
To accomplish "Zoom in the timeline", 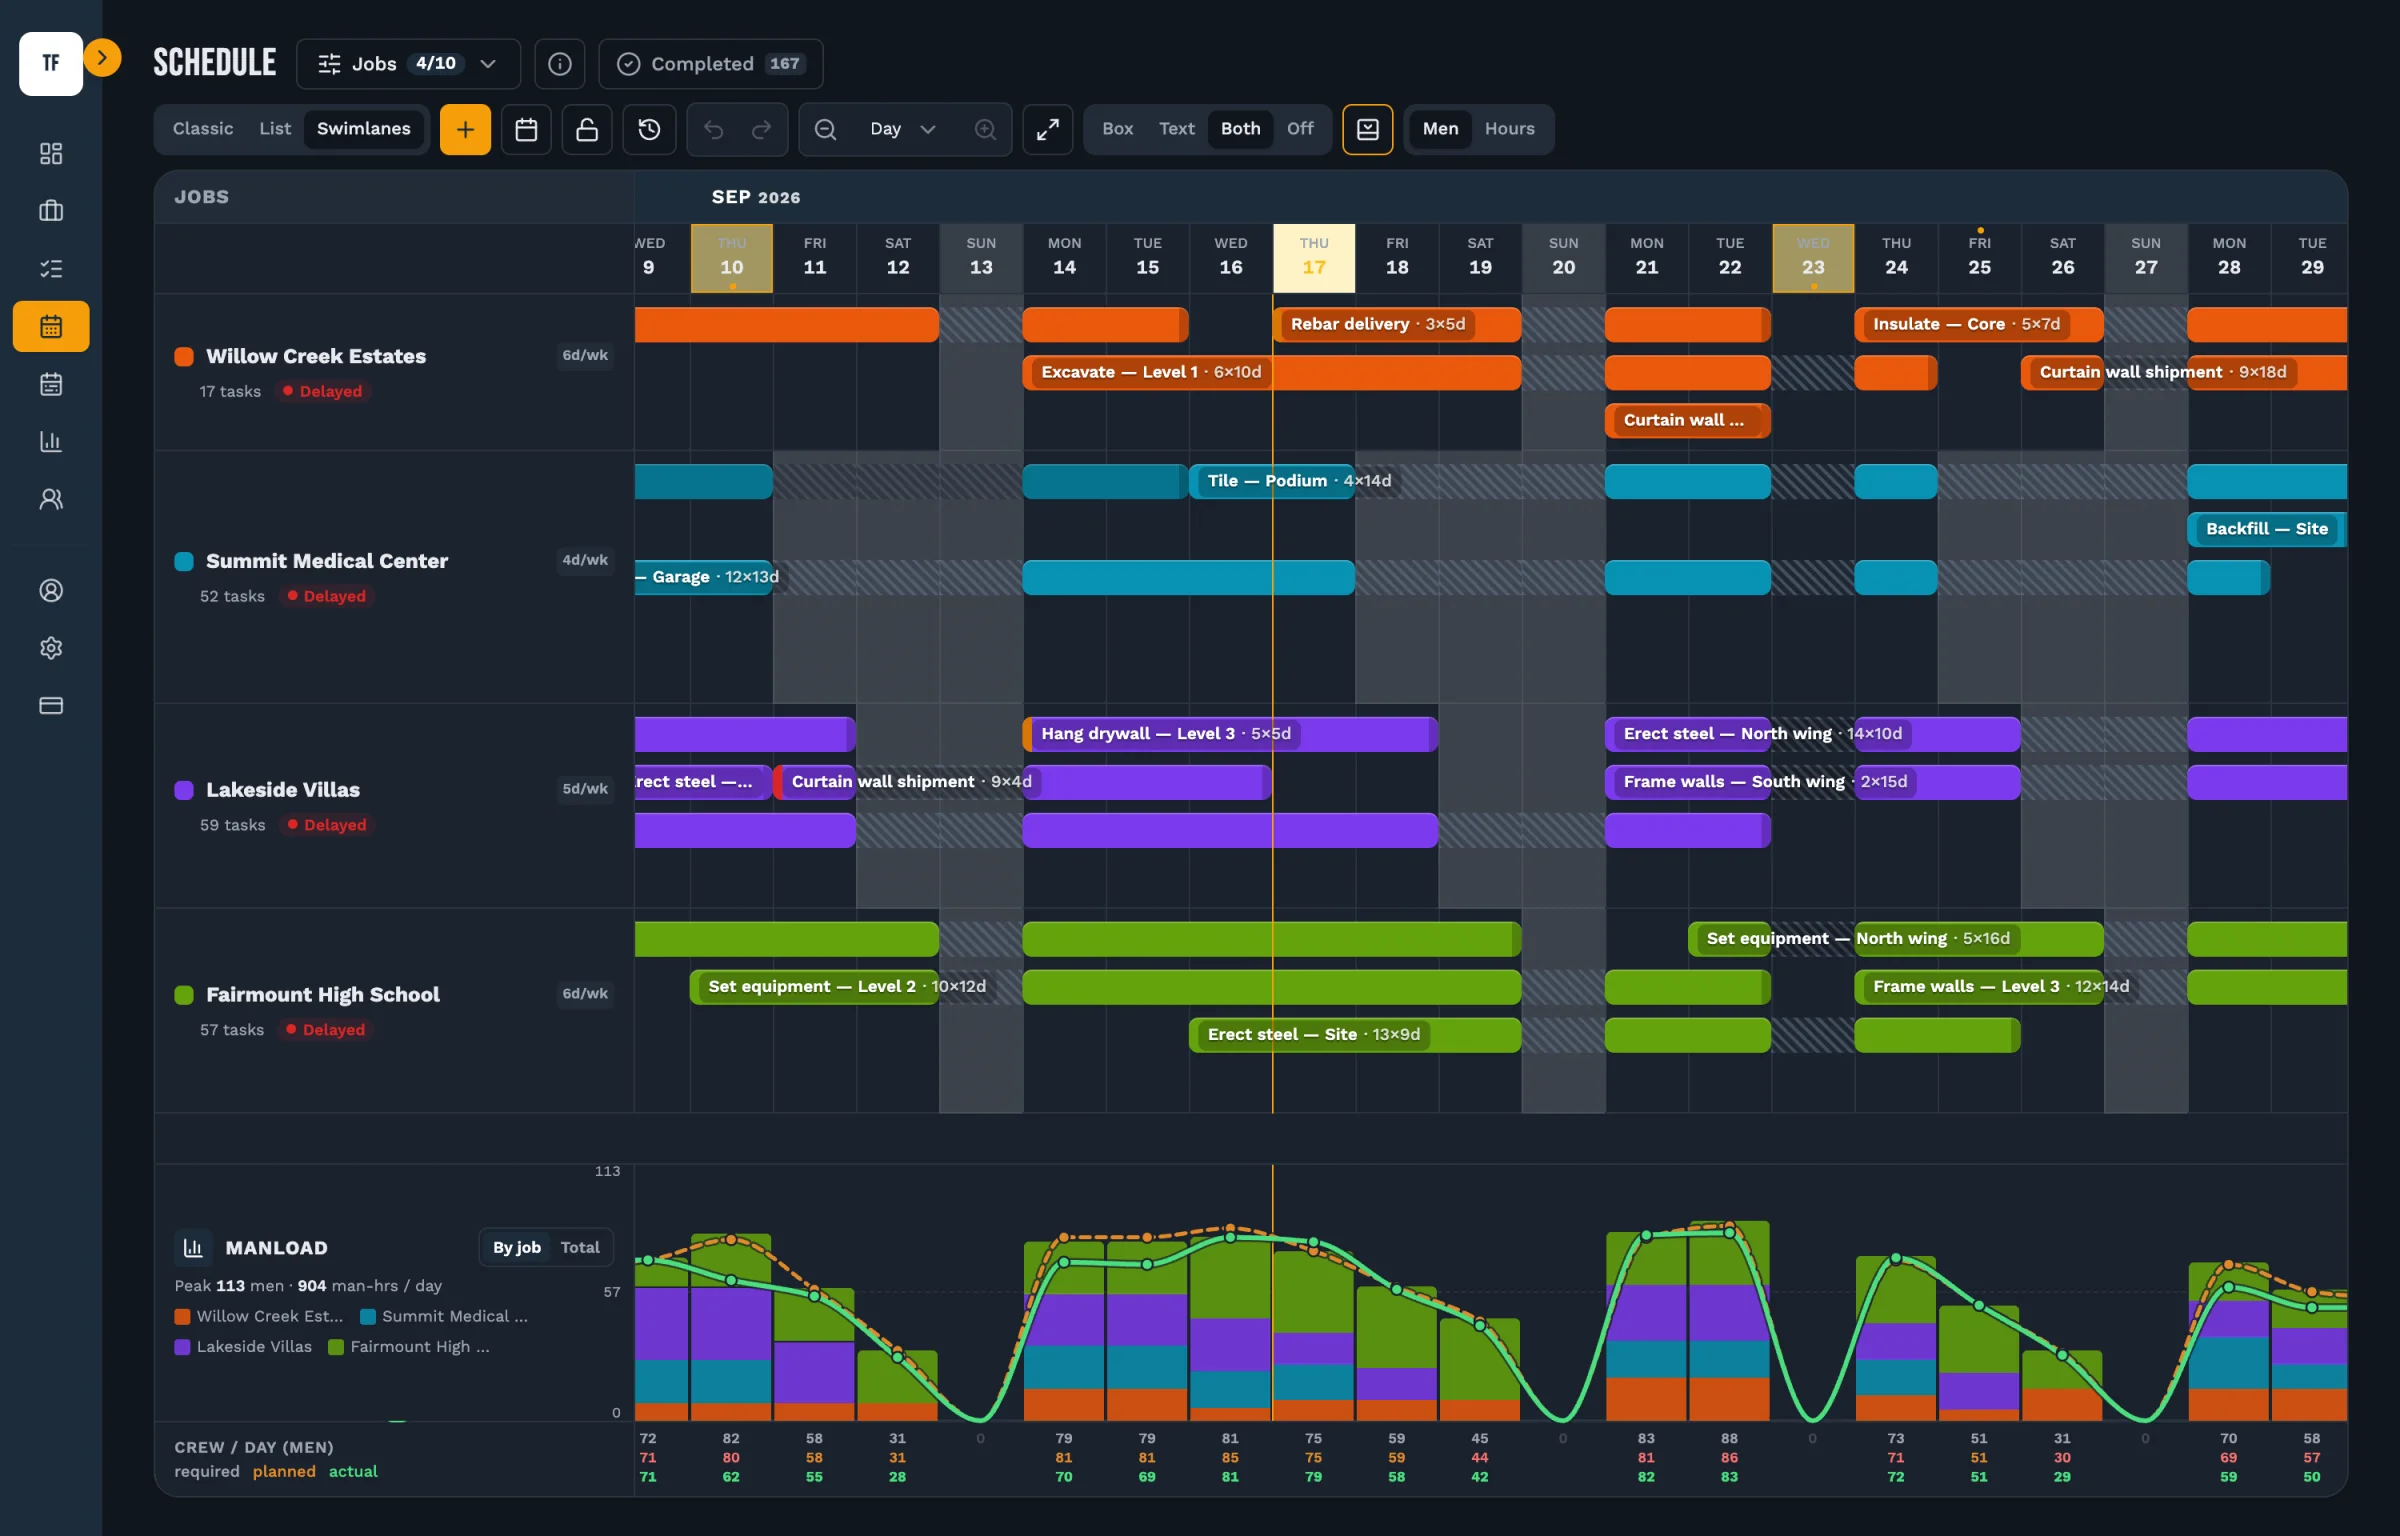I will pos(985,129).
